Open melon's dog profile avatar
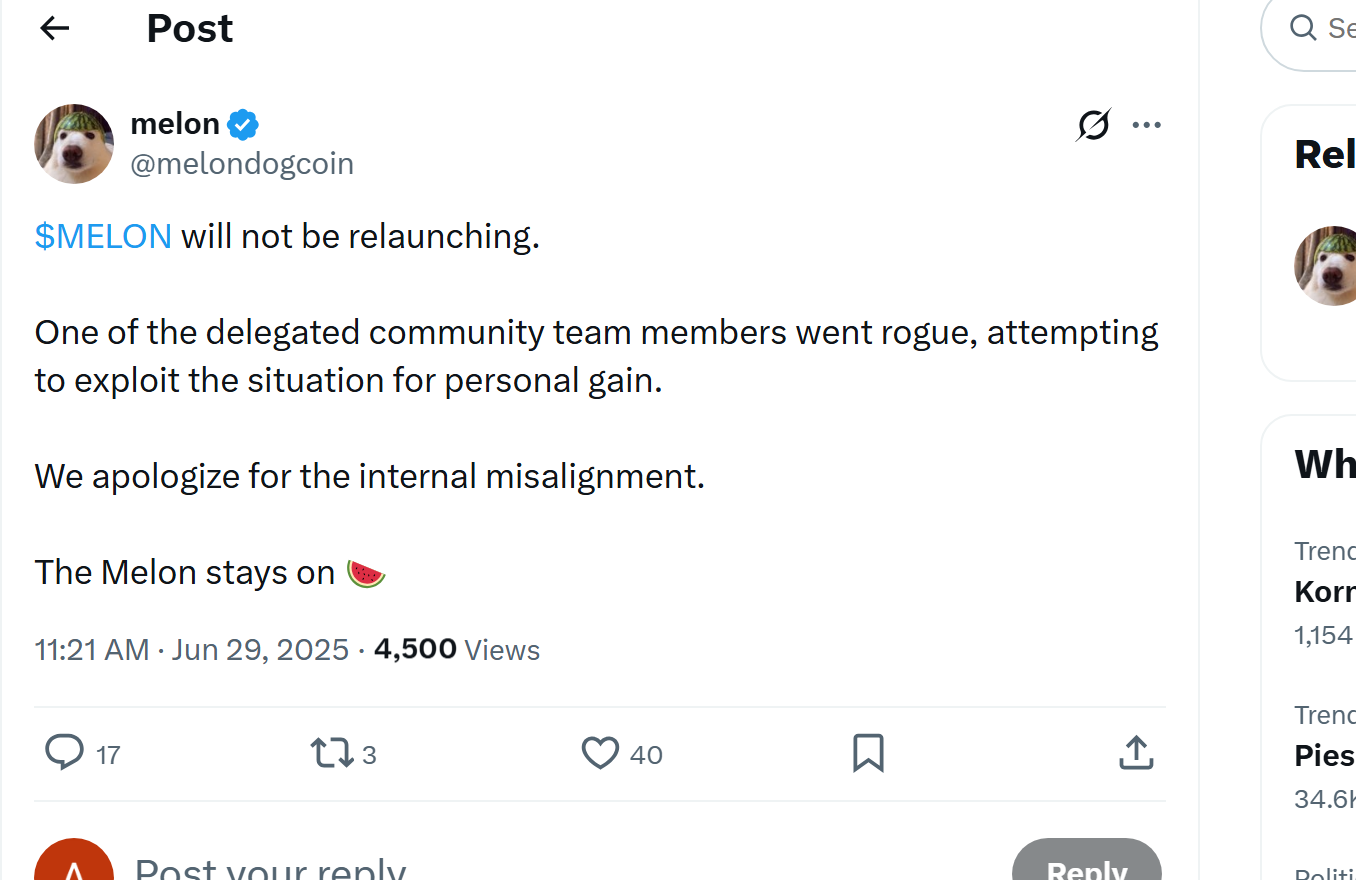 tap(74, 144)
